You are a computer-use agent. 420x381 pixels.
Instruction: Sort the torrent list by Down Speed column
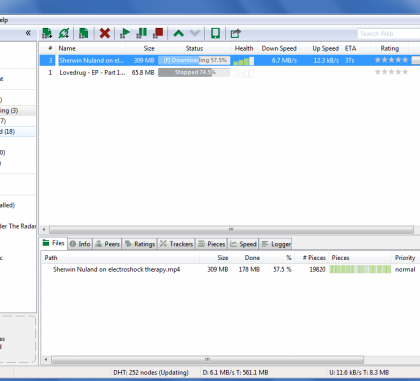(x=279, y=48)
